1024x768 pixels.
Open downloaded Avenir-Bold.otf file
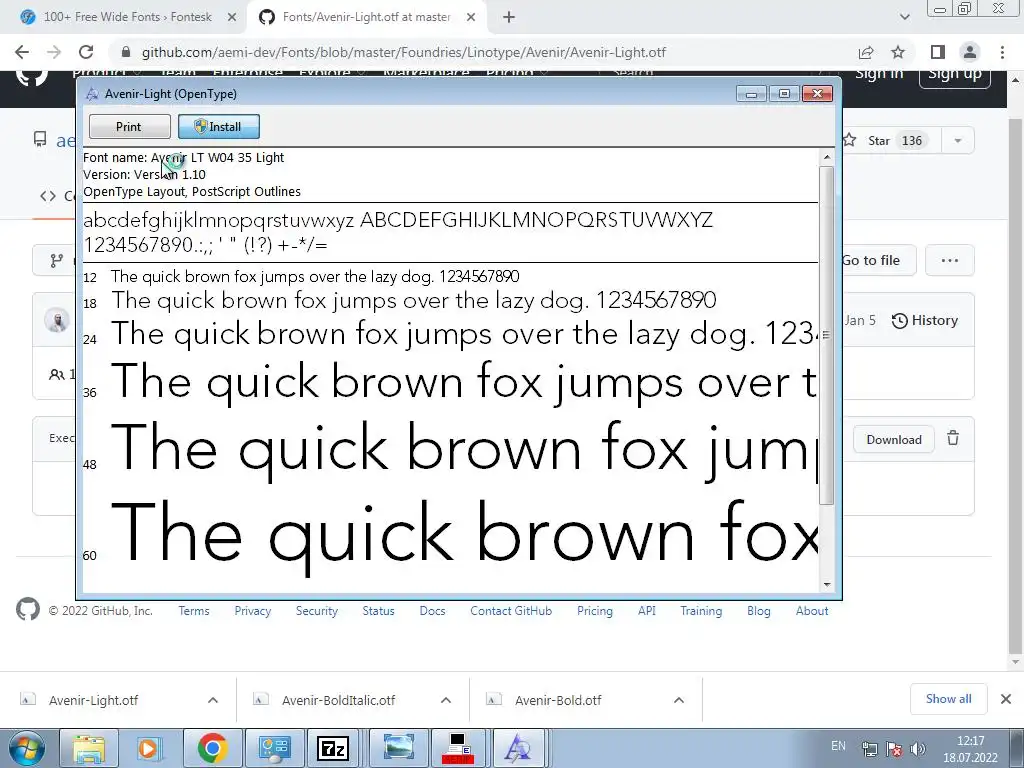click(x=558, y=700)
